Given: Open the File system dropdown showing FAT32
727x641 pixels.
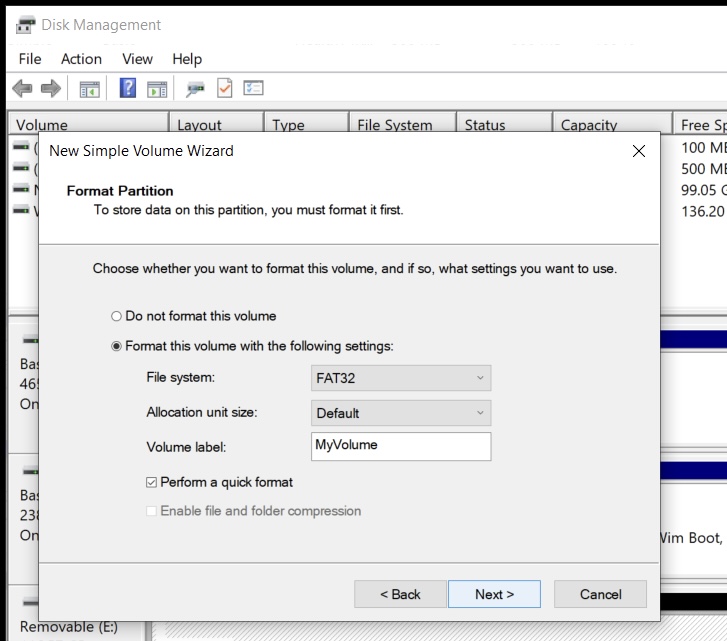Looking at the screenshot, I should pos(401,379).
